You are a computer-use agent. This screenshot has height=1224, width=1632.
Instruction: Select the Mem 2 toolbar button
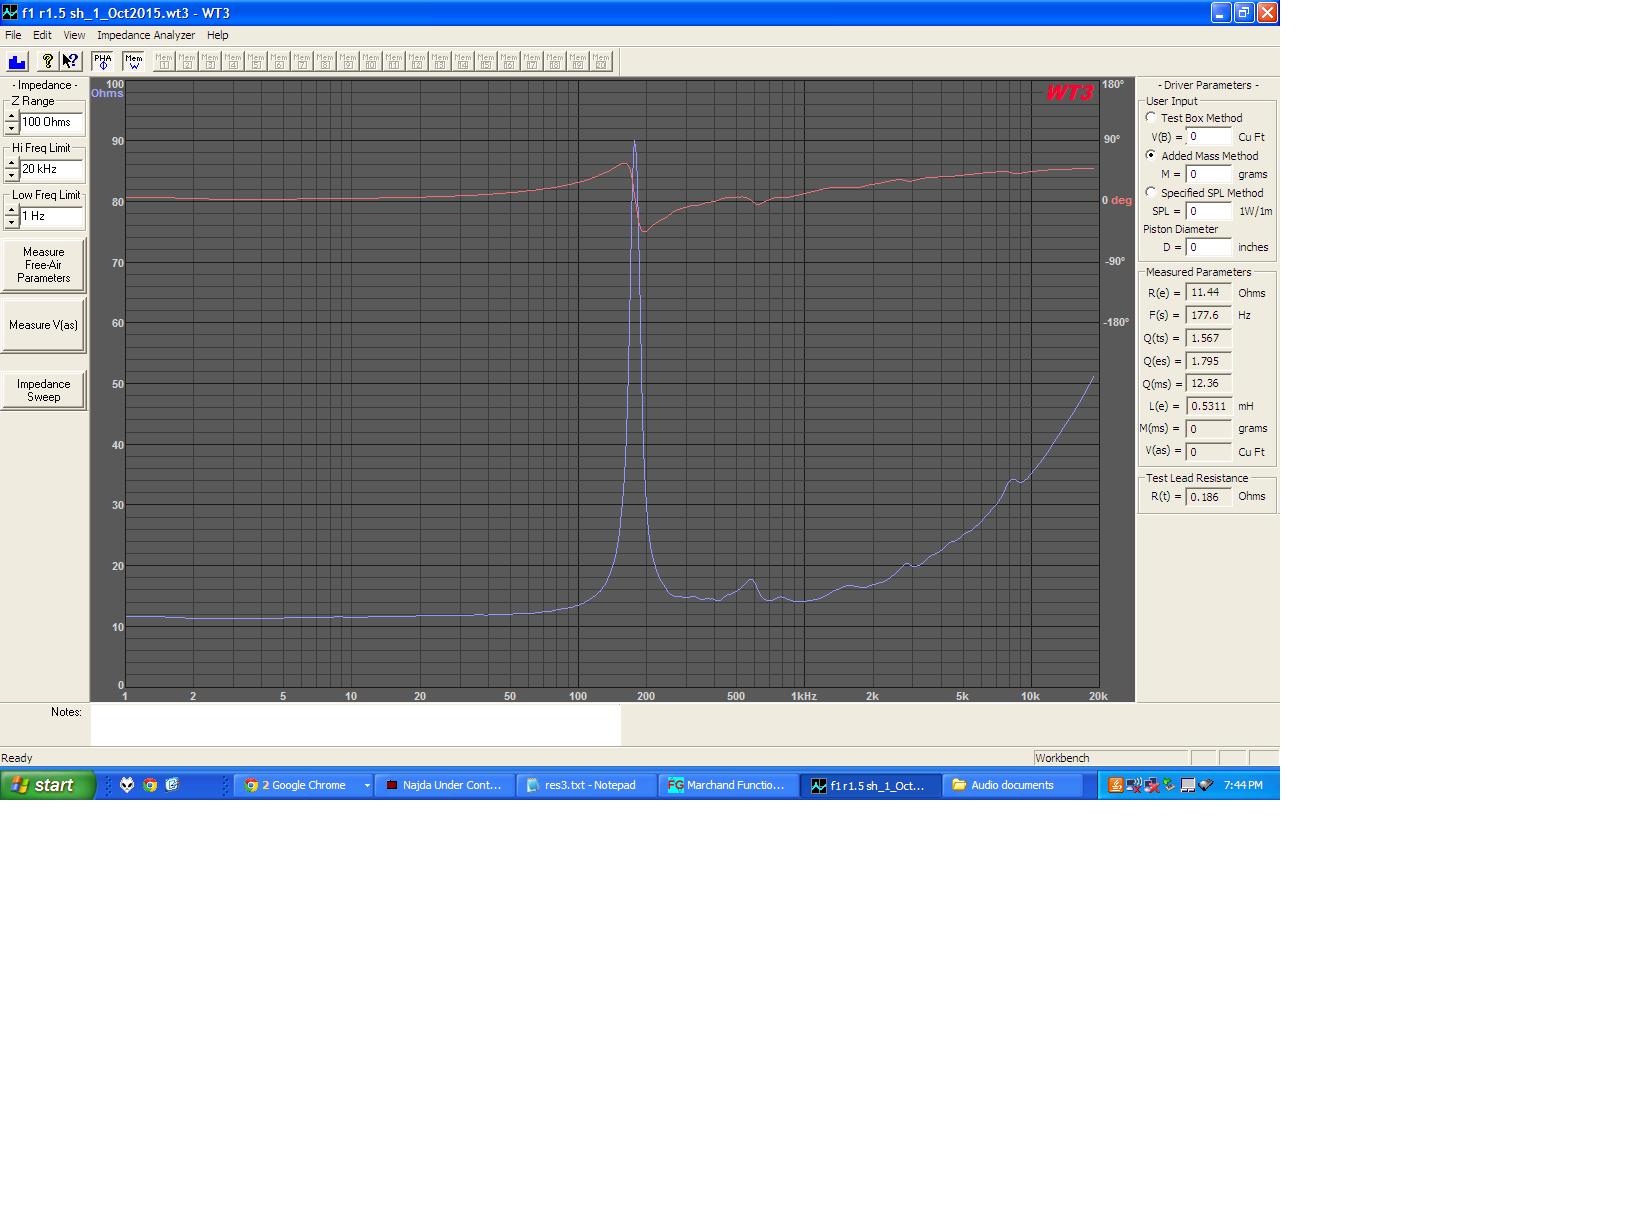(187, 61)
